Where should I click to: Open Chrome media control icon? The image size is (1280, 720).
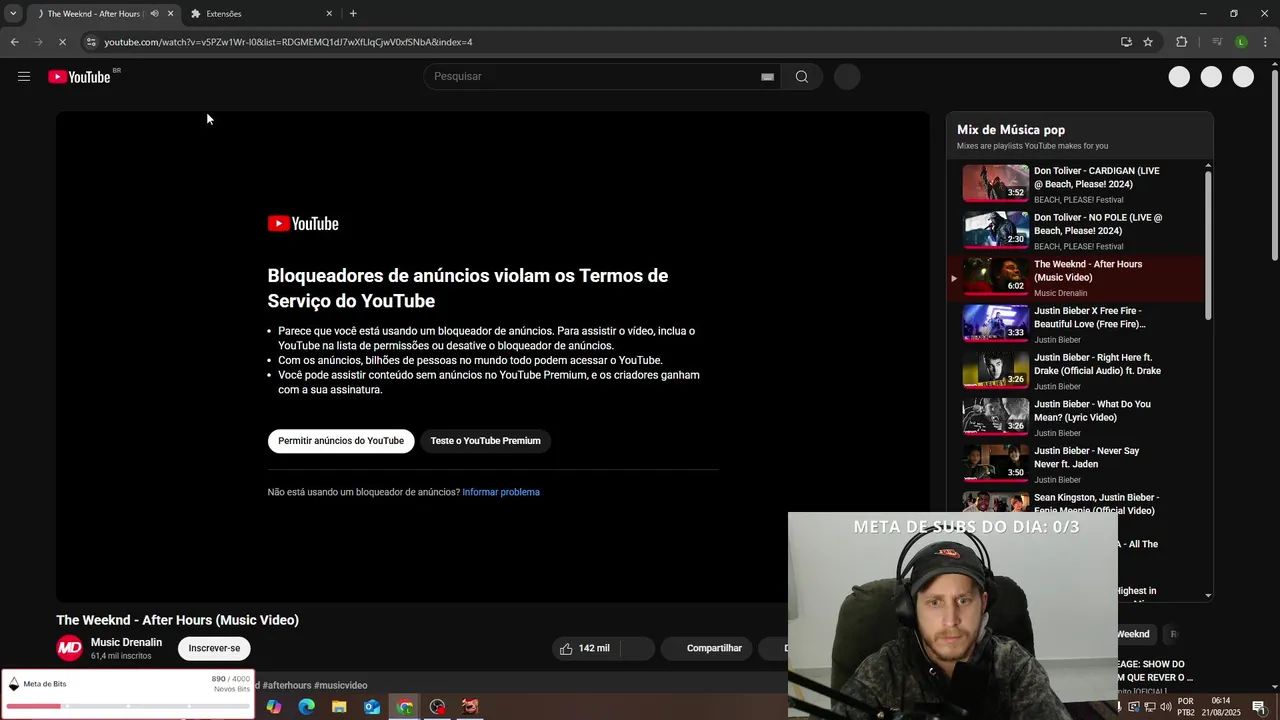click(x=1217, y=42)
